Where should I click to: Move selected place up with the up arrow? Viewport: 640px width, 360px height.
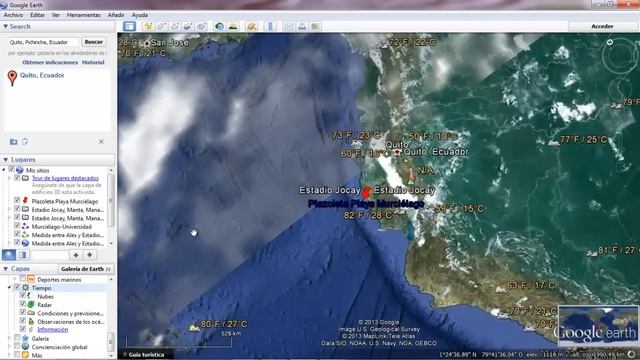tap(76, 255)
